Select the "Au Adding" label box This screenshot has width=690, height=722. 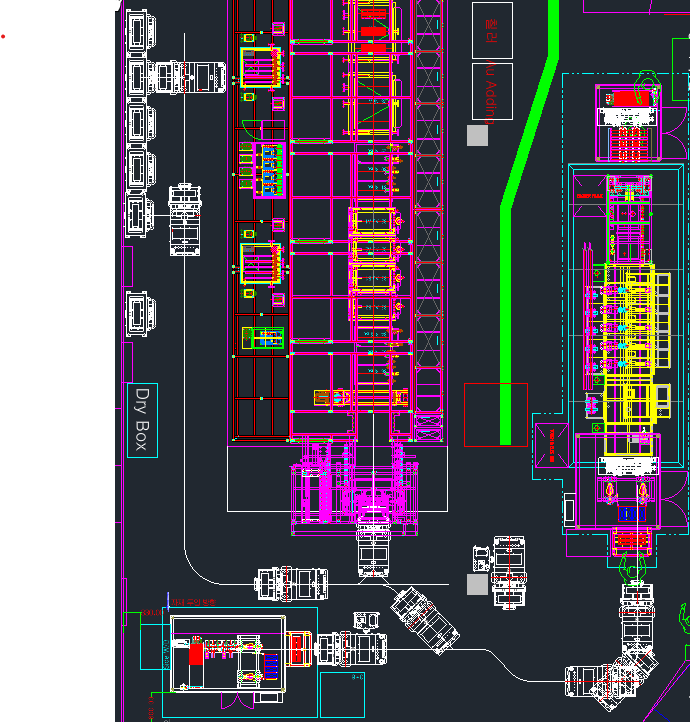click(x=491, y=91)
